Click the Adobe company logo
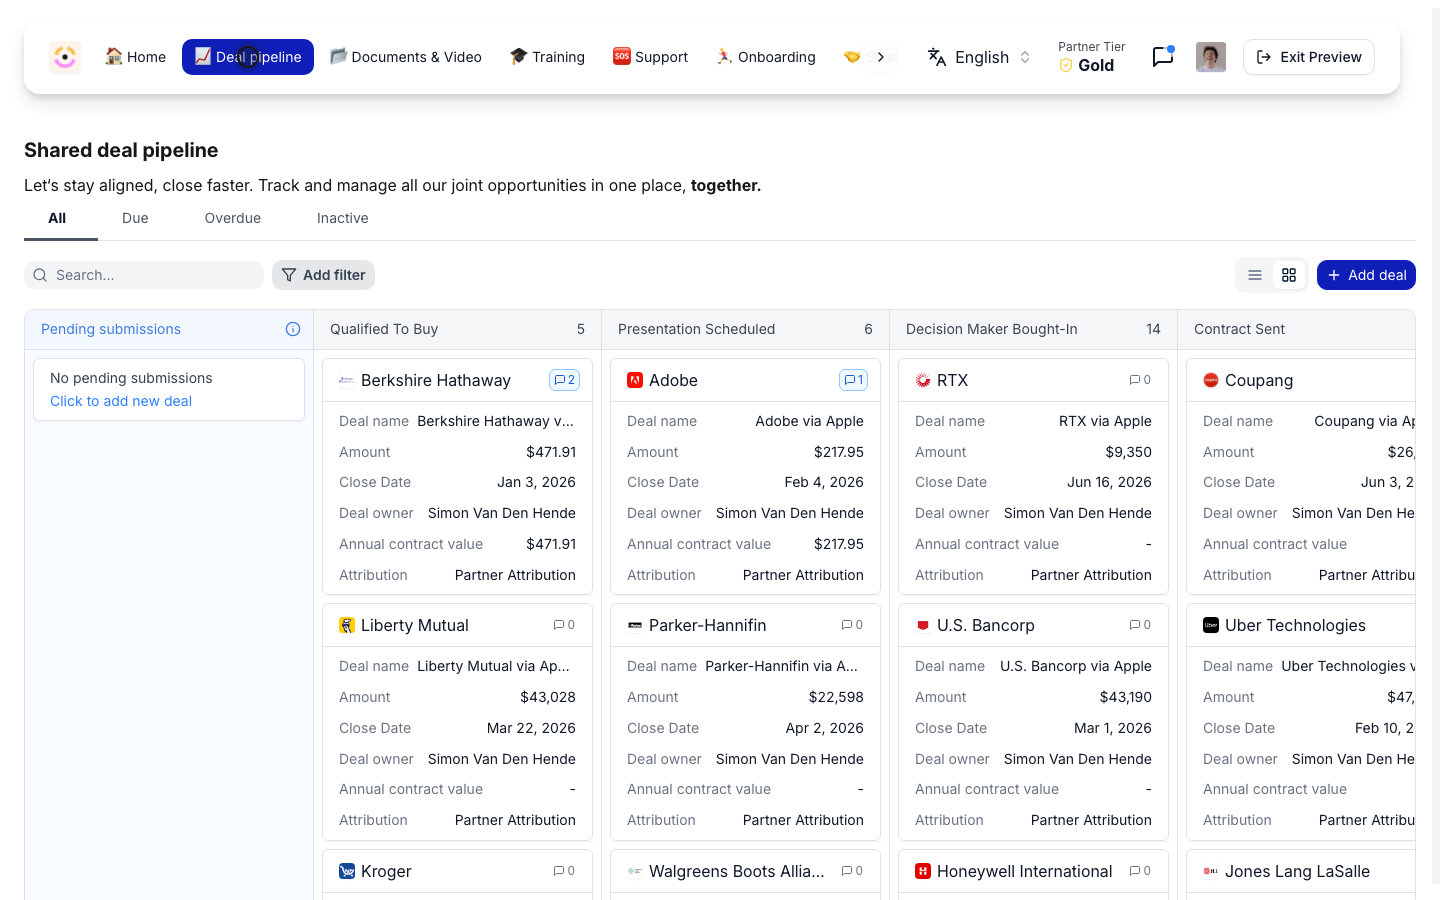The width and height of the screenshot is (1440, 900). (x=635, y=380)
